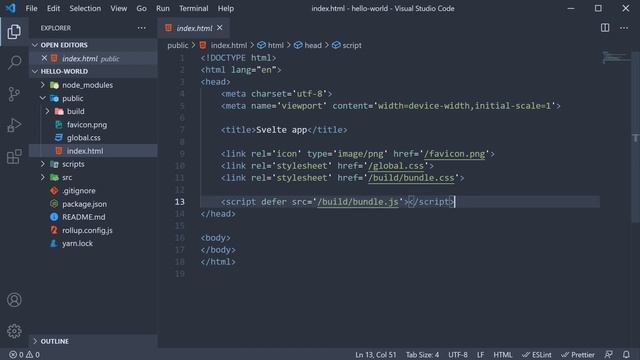Open the Search view in activity bar
Image resolution: width=640 pixels, height=360 pixels.
(14, 62)
